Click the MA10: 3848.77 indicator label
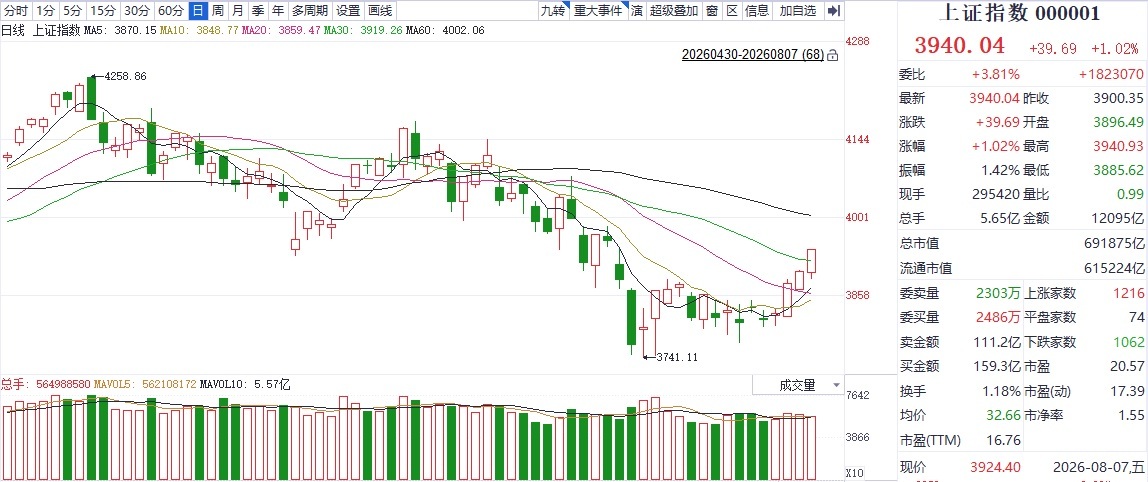 click(x=200, y=31)
